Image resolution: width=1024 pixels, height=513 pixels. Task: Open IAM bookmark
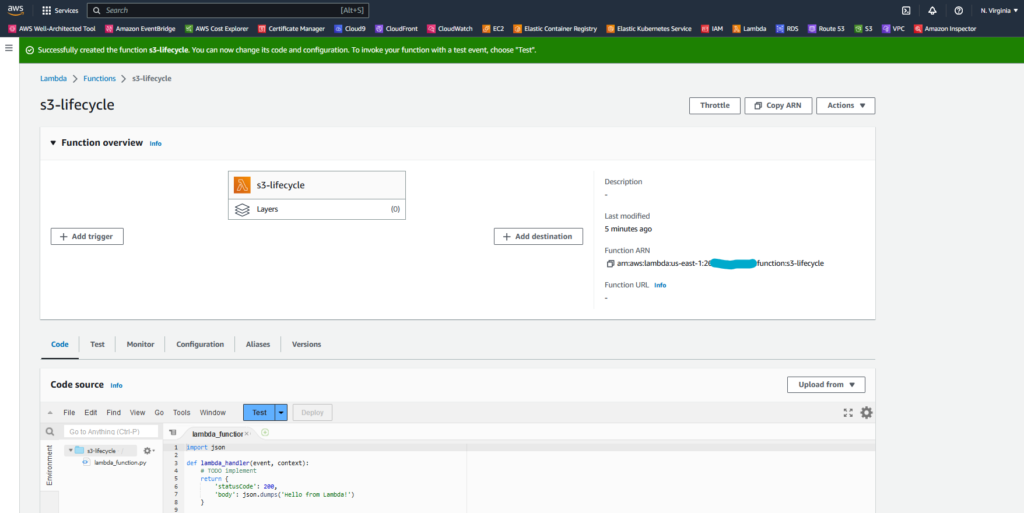pos(712,29)
